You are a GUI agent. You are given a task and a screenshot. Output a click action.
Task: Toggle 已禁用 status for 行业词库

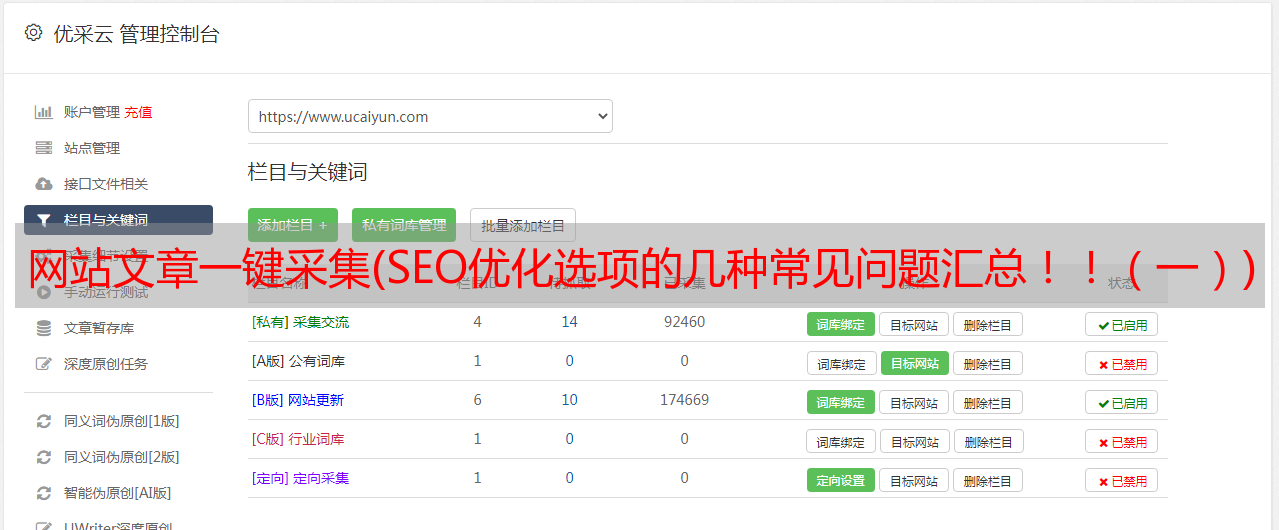click(1121, 441)
